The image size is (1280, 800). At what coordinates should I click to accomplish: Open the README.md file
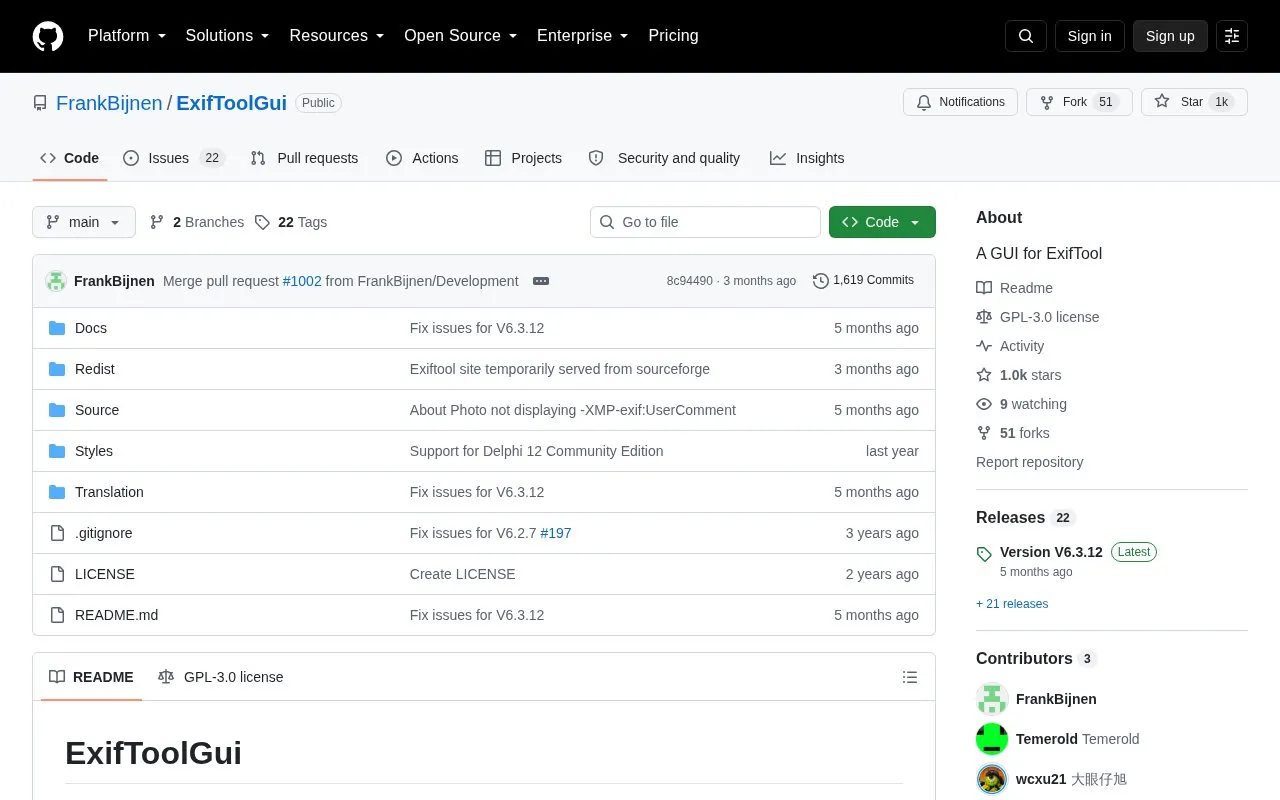[116, 615]
